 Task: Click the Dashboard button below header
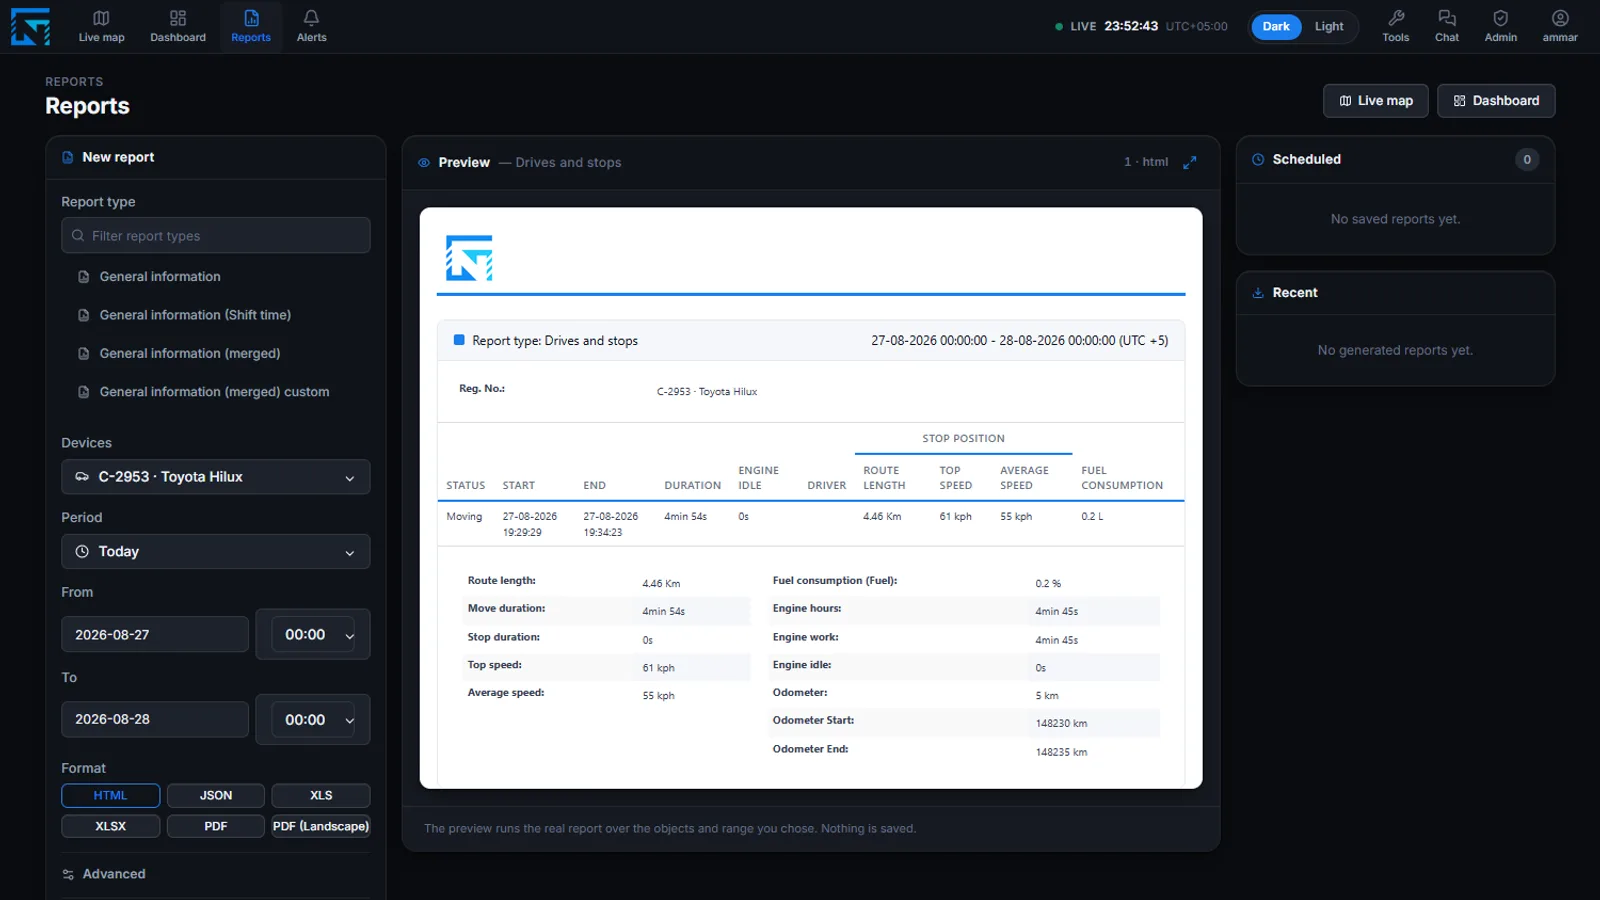tap(1496, 101)
